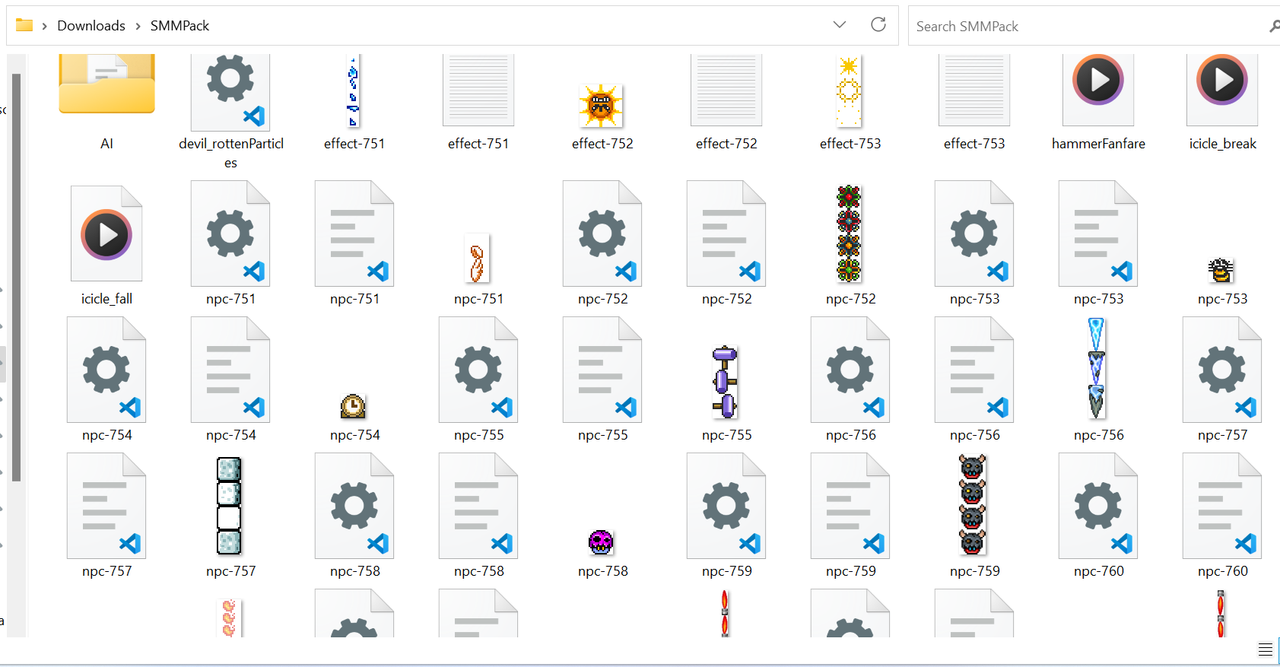Select the npc-757 ice blocks sprite image
Screen dimensions: 1280x667
230,506
